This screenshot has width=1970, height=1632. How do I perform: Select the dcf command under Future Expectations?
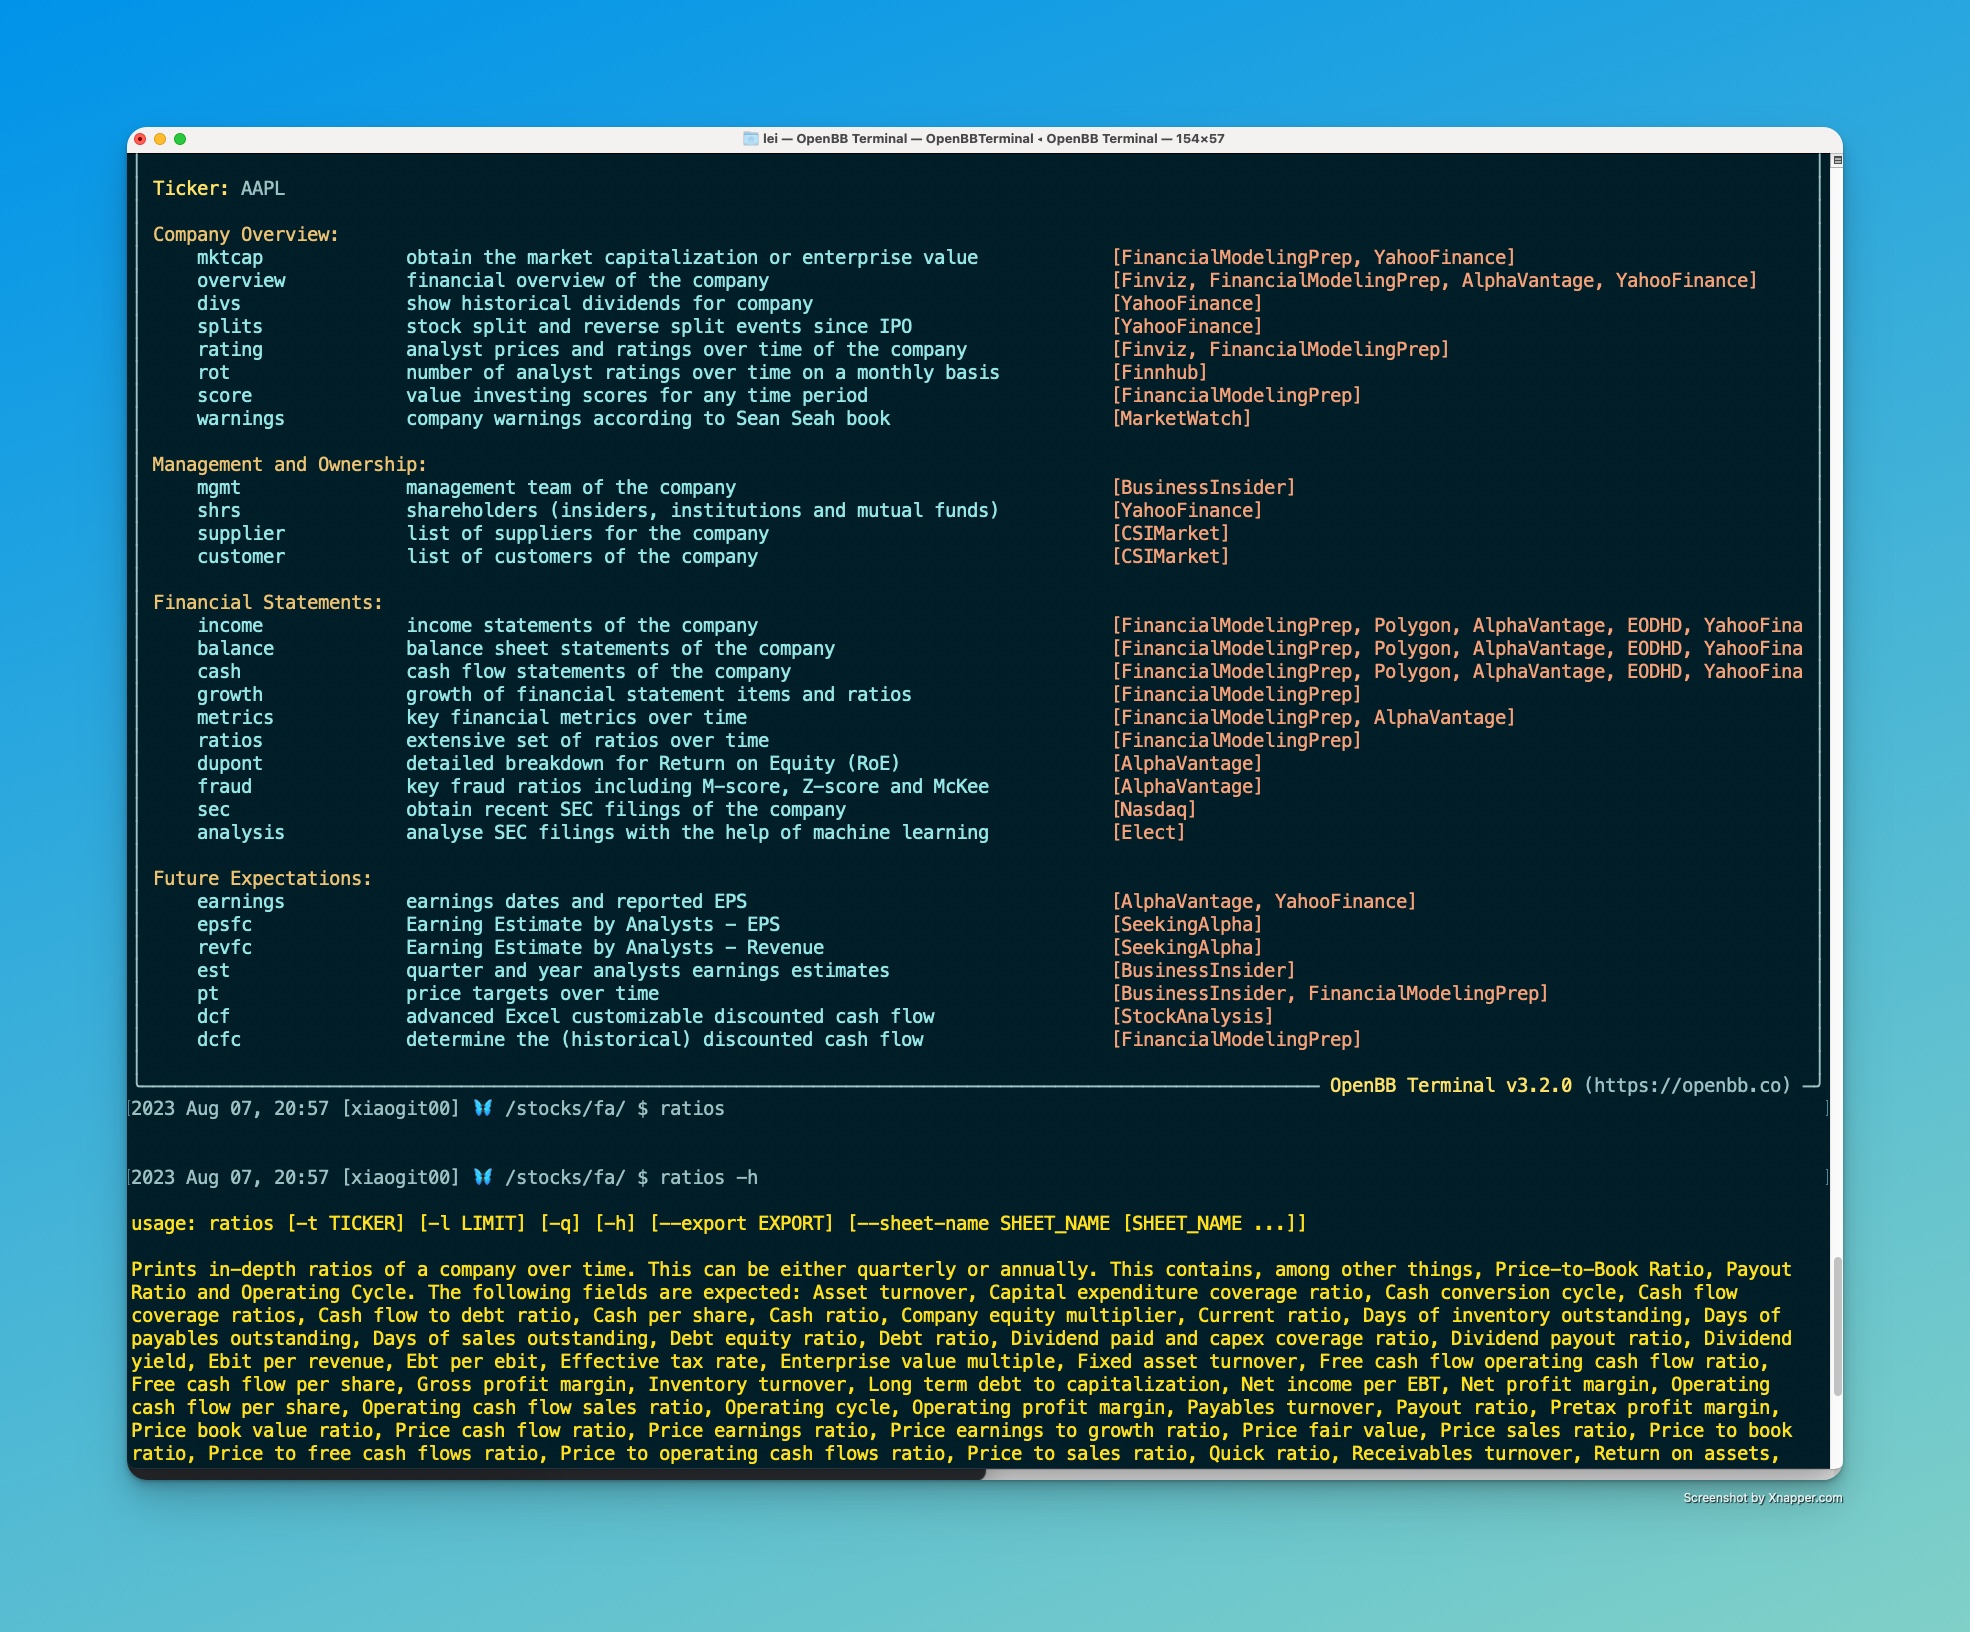[x=215, y=1016]
